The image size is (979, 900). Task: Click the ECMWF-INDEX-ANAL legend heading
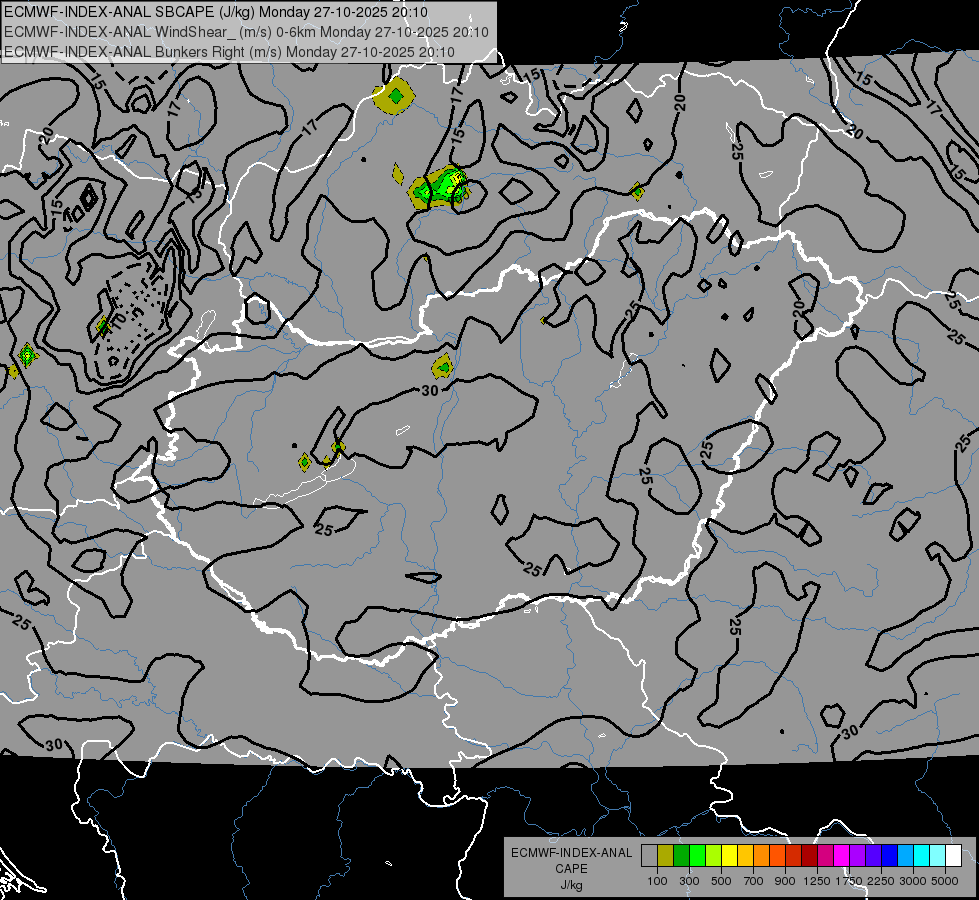tap(571, 853)
